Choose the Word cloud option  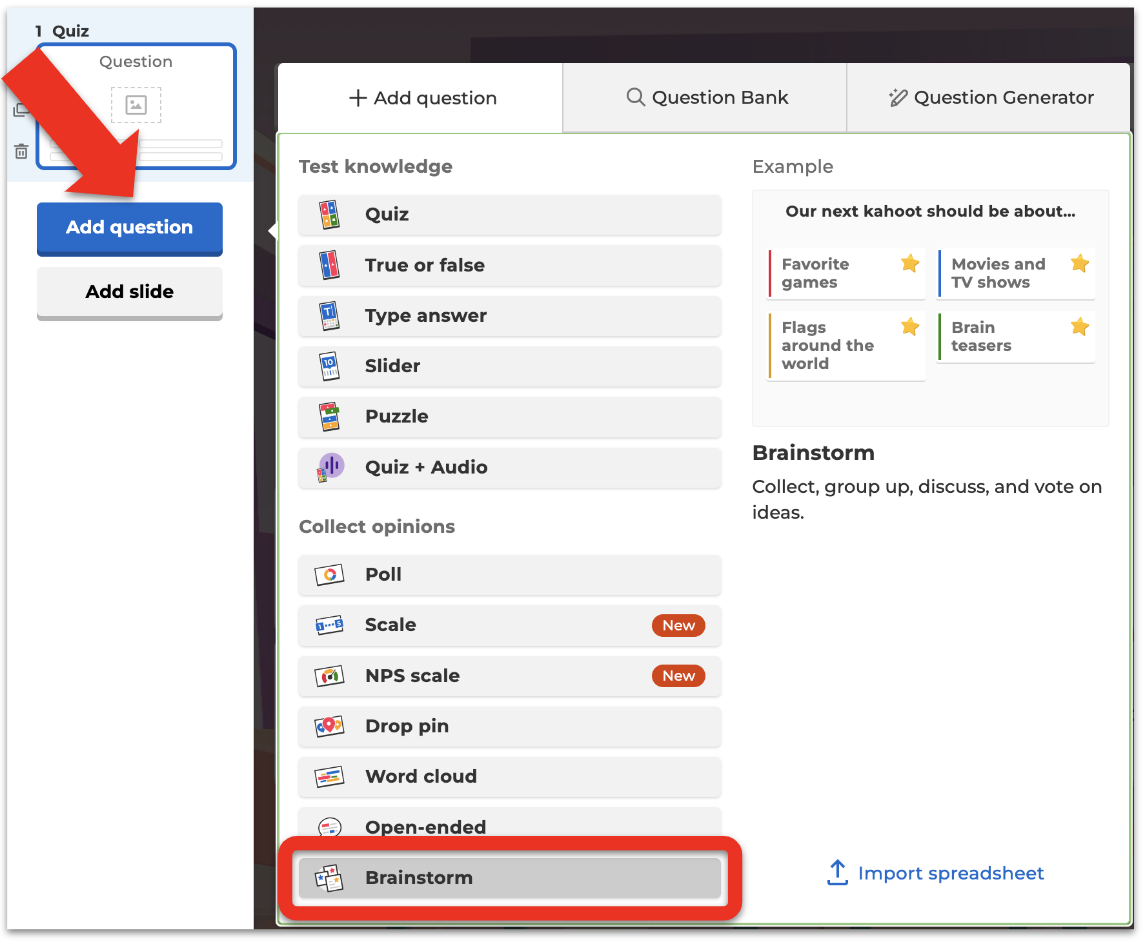click(510, 776)
